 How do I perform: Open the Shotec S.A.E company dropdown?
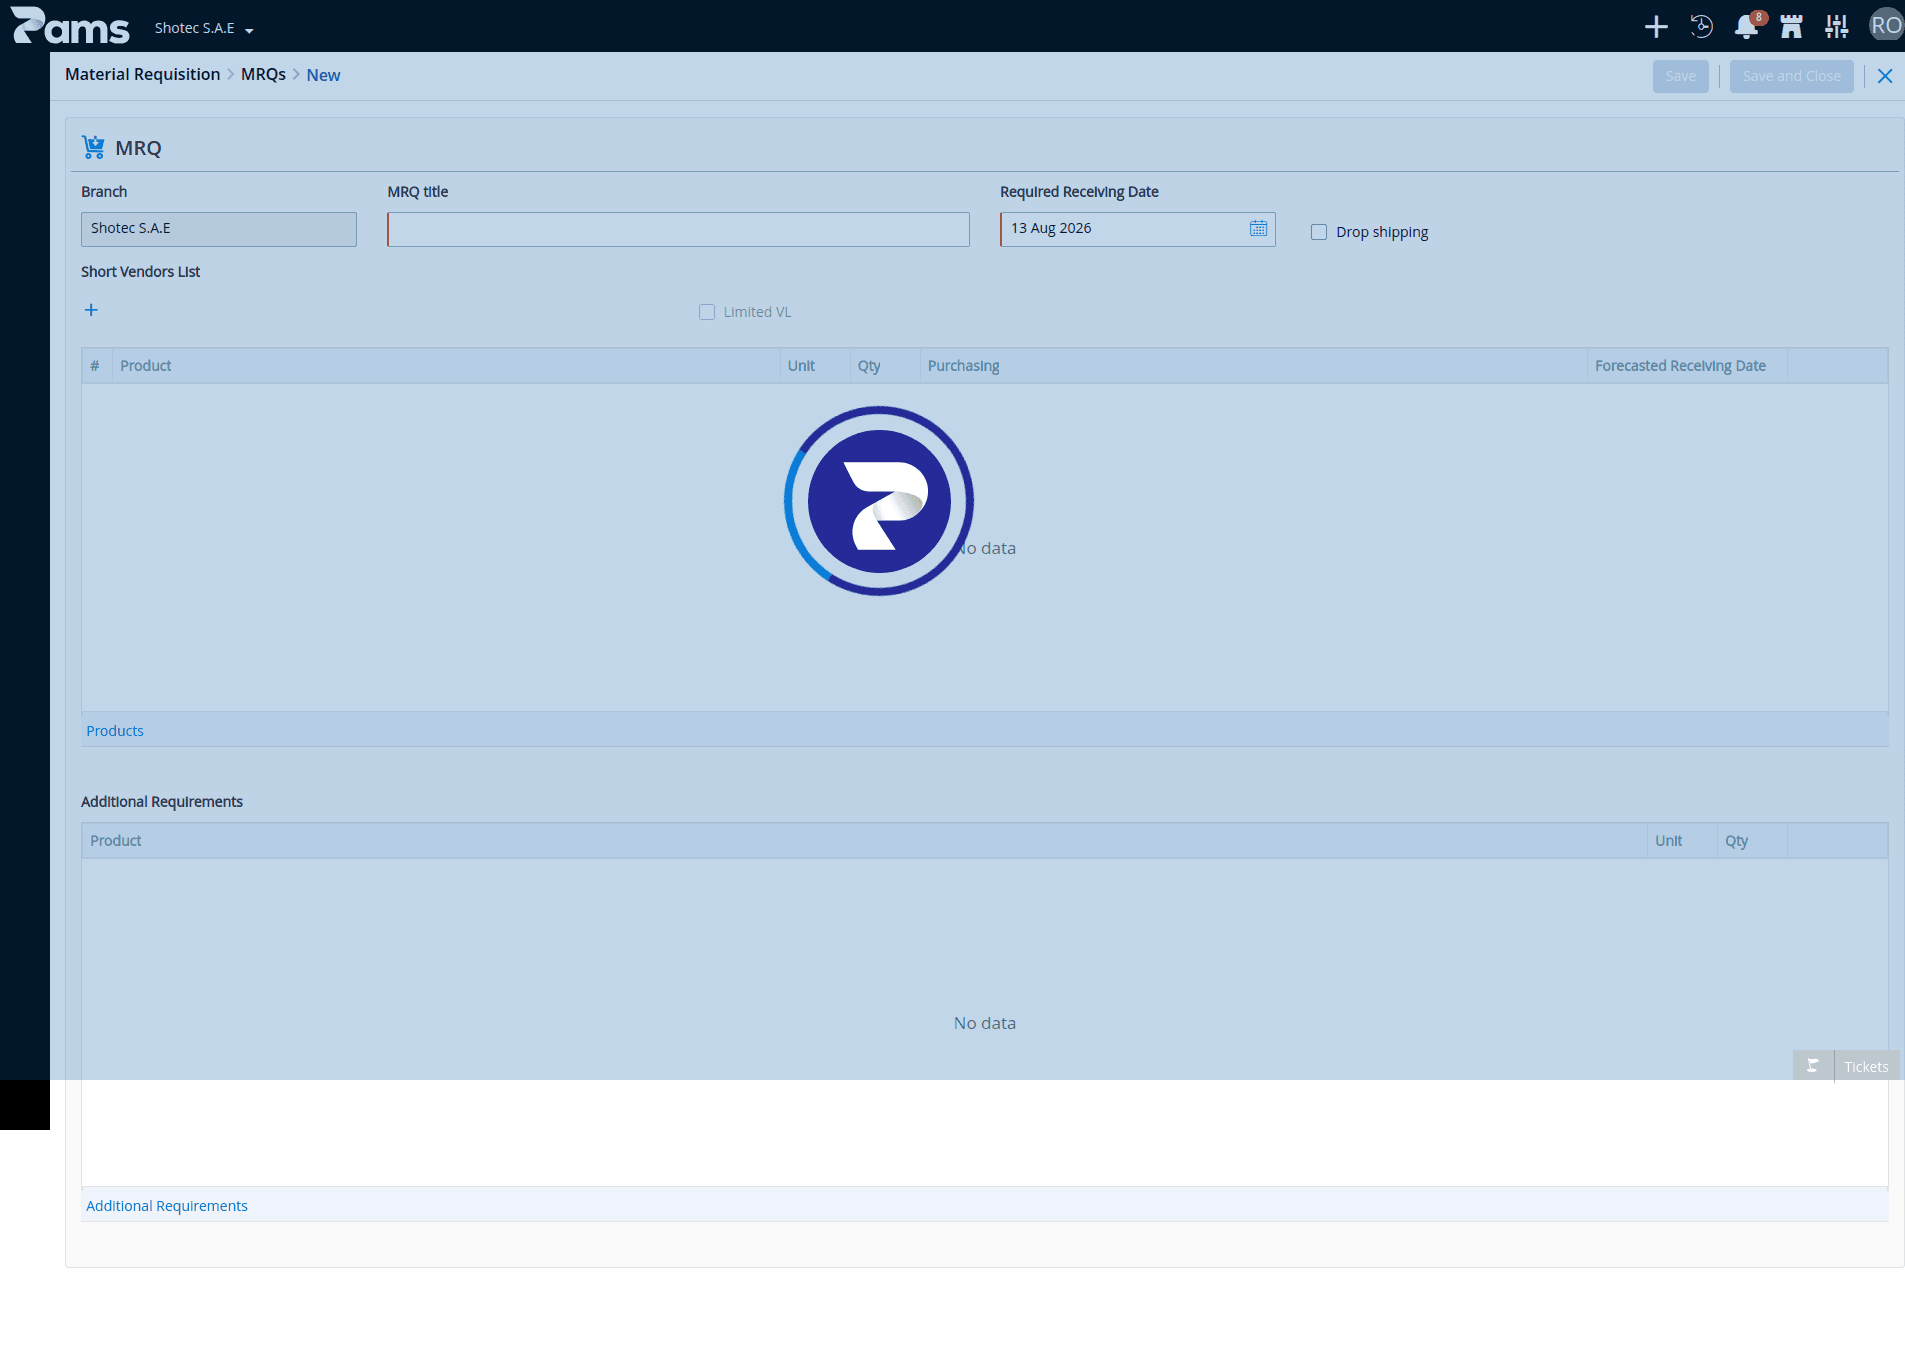coord(204,28)
